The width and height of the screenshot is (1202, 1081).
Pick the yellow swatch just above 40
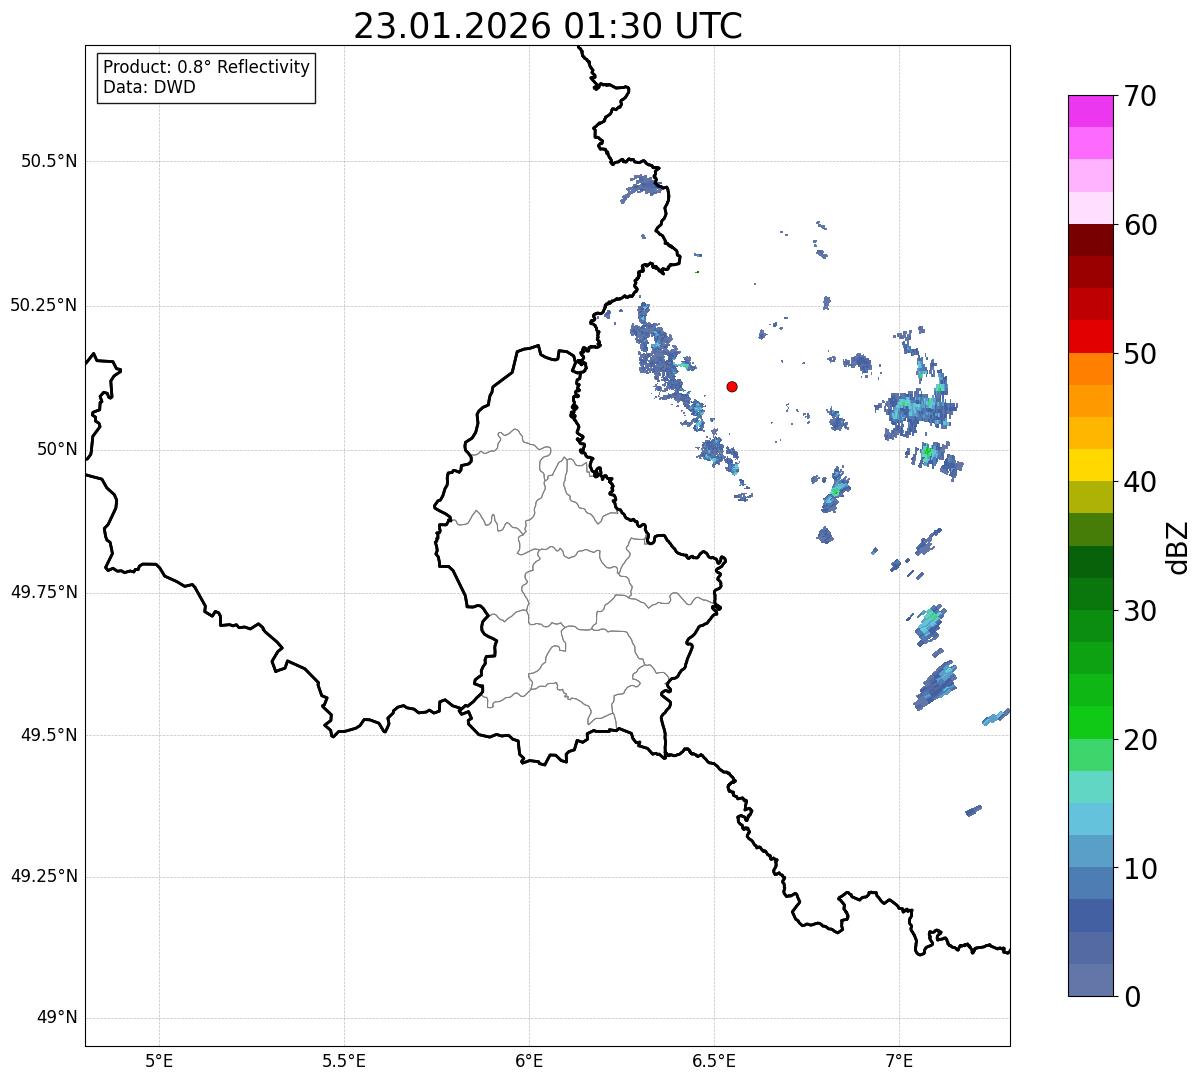click(1090, 465)
